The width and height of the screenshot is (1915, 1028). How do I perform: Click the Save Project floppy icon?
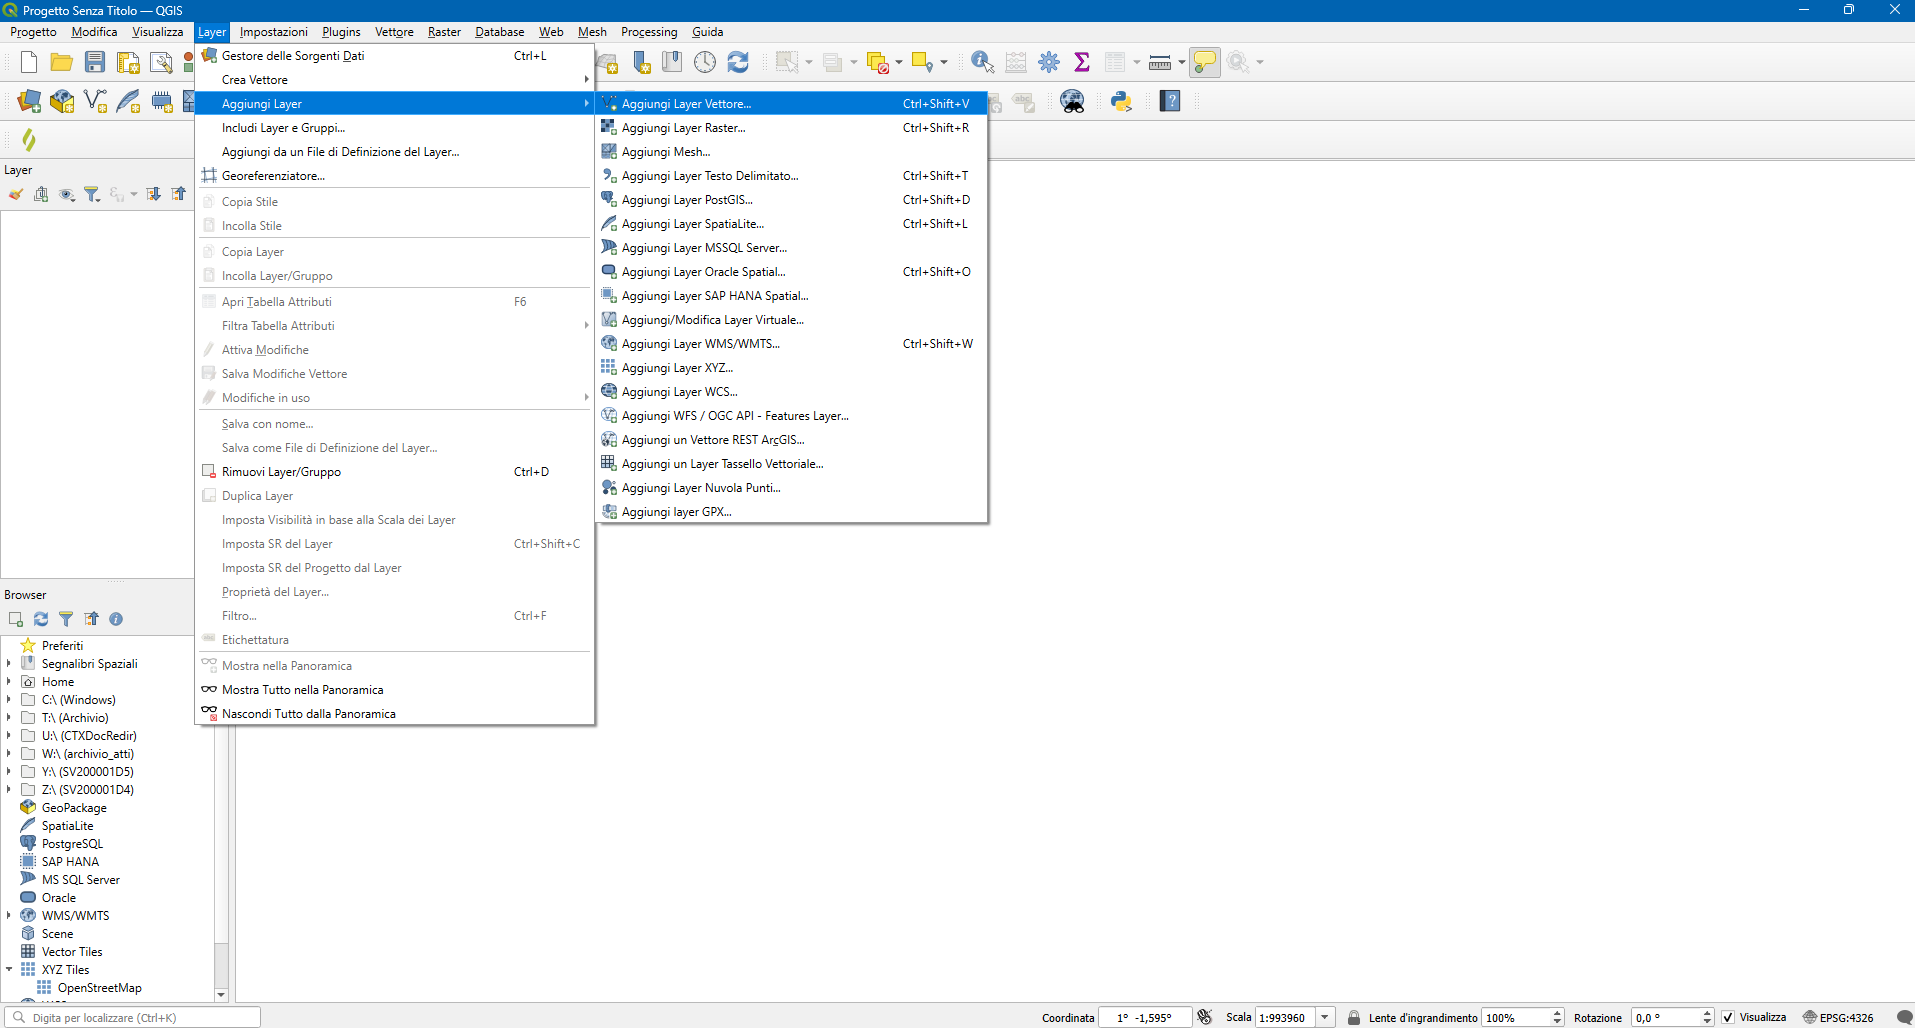point(95,62)
